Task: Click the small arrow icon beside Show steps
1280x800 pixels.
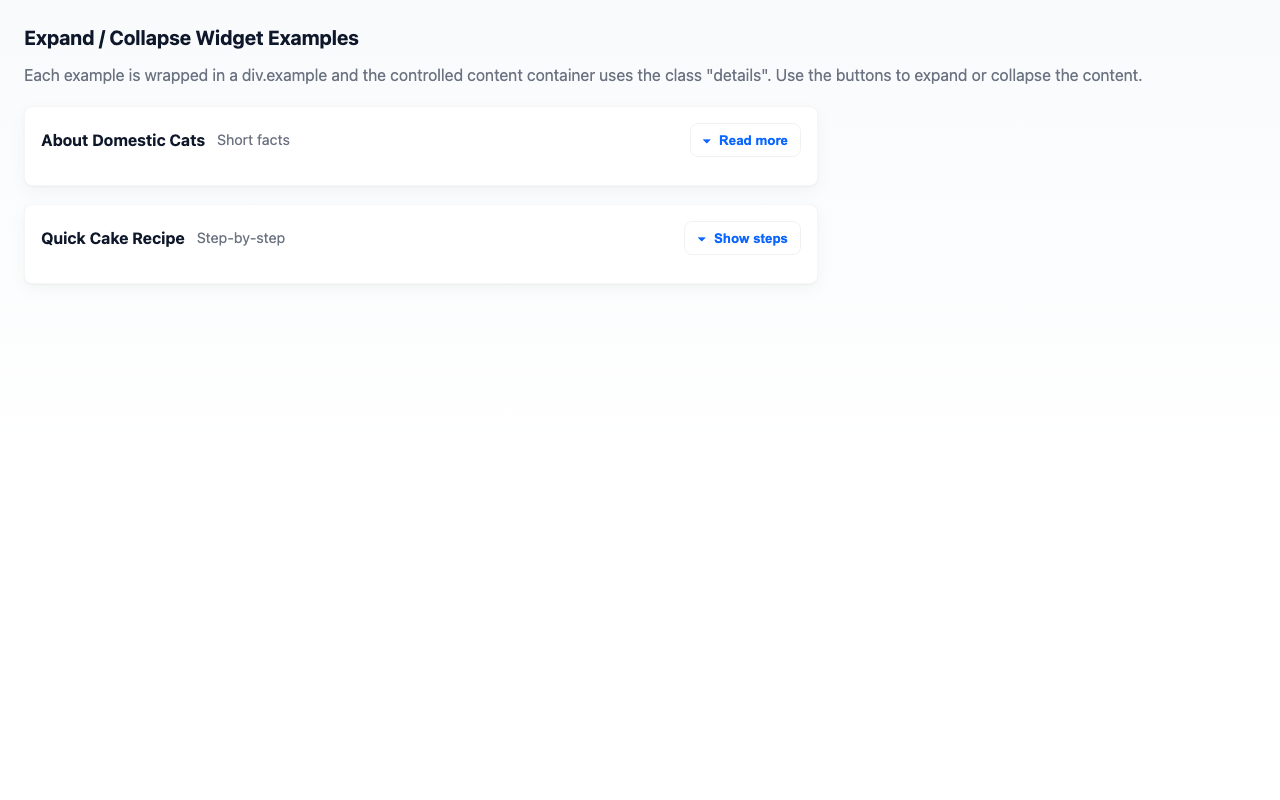Action: (701, 238)
